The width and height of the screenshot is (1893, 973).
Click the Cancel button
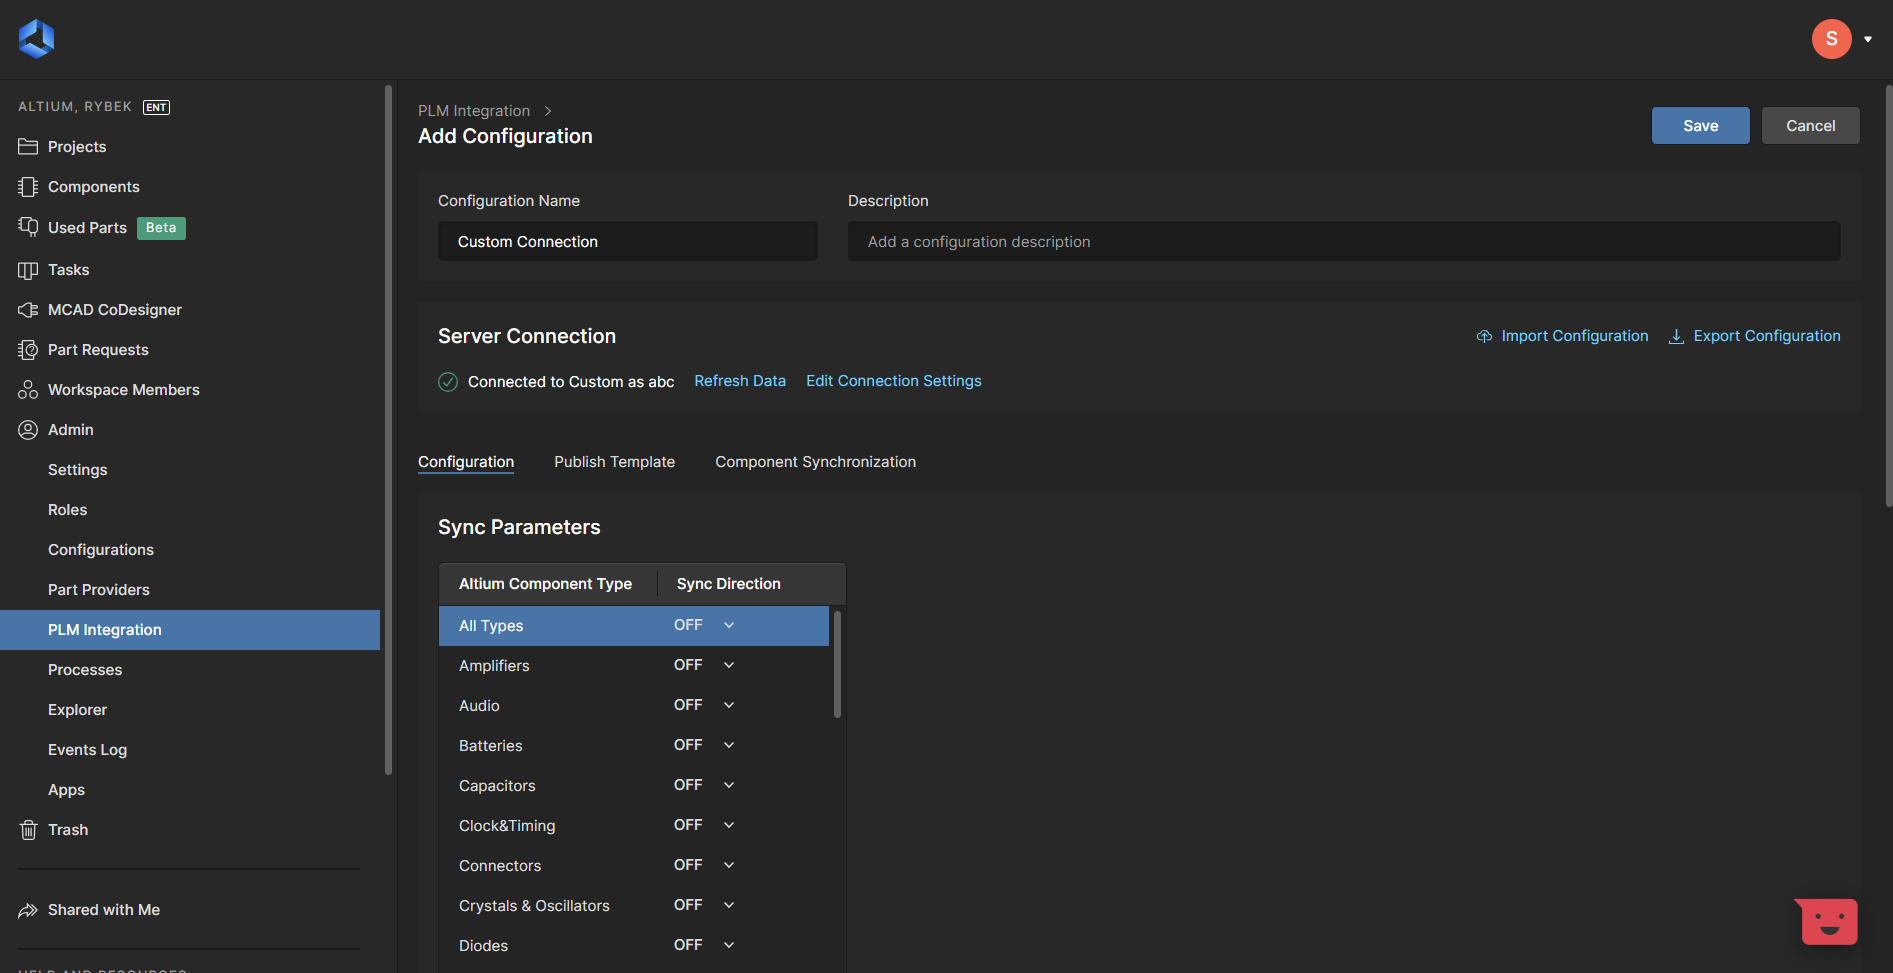point(1810,126)
